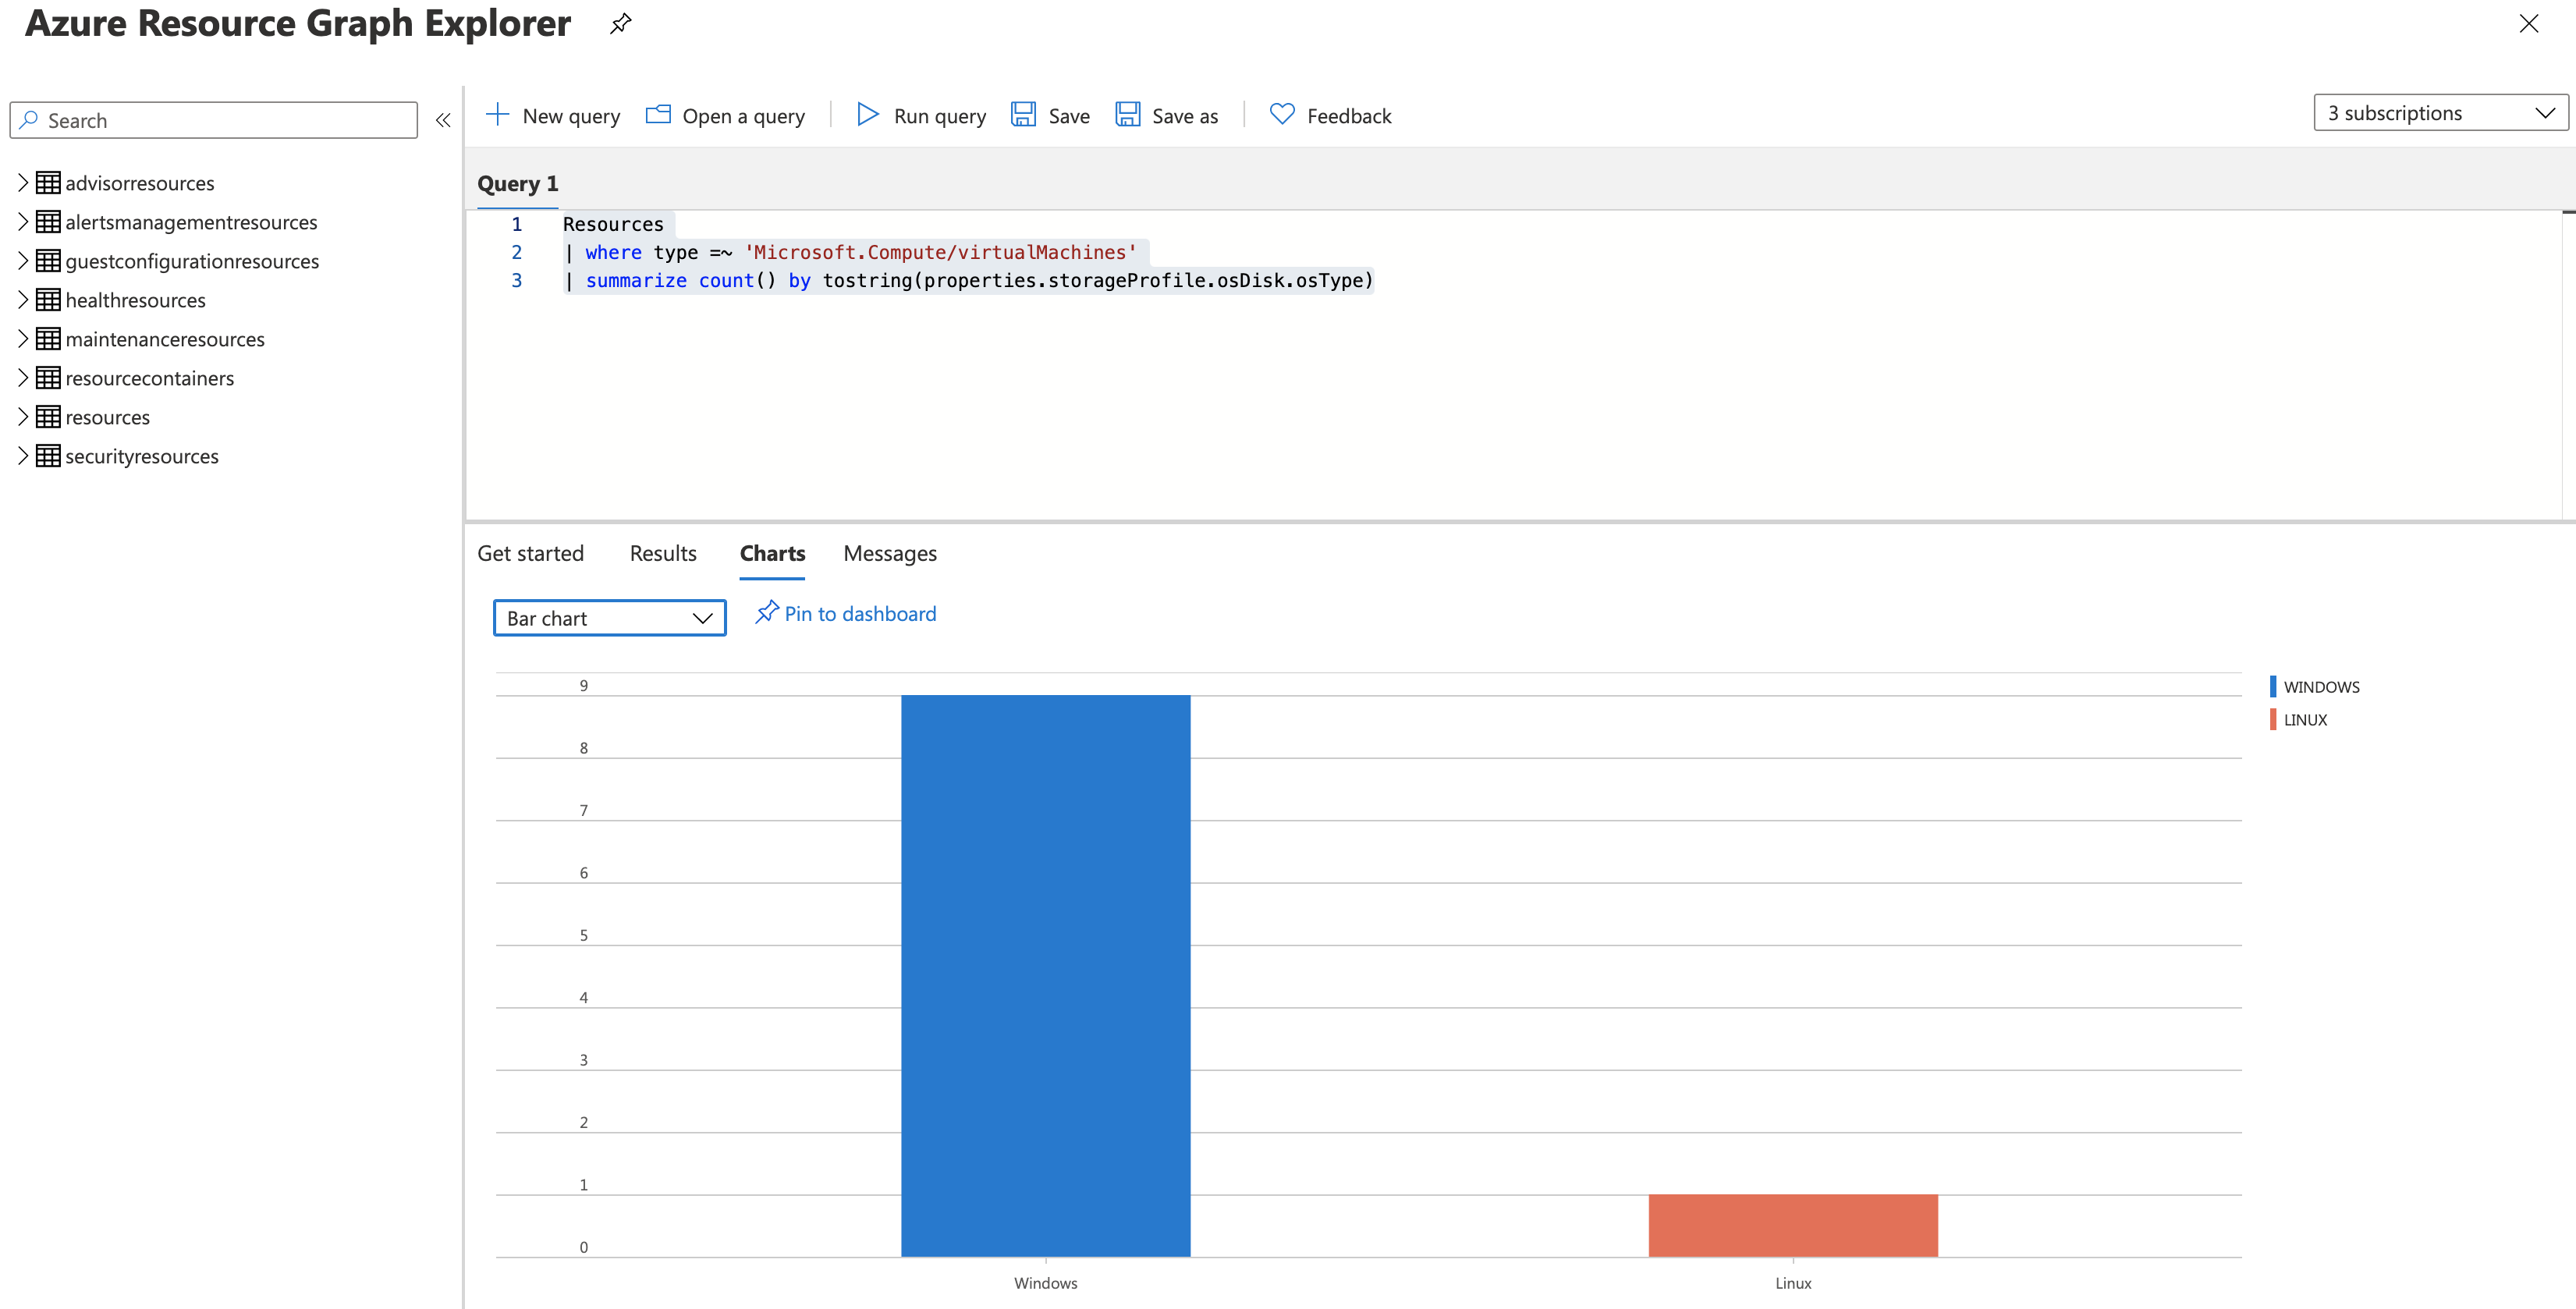Click the LINUX legend text
Image resolution: width=2576 pixels, height=1309 pixels.
[2305, 720]
